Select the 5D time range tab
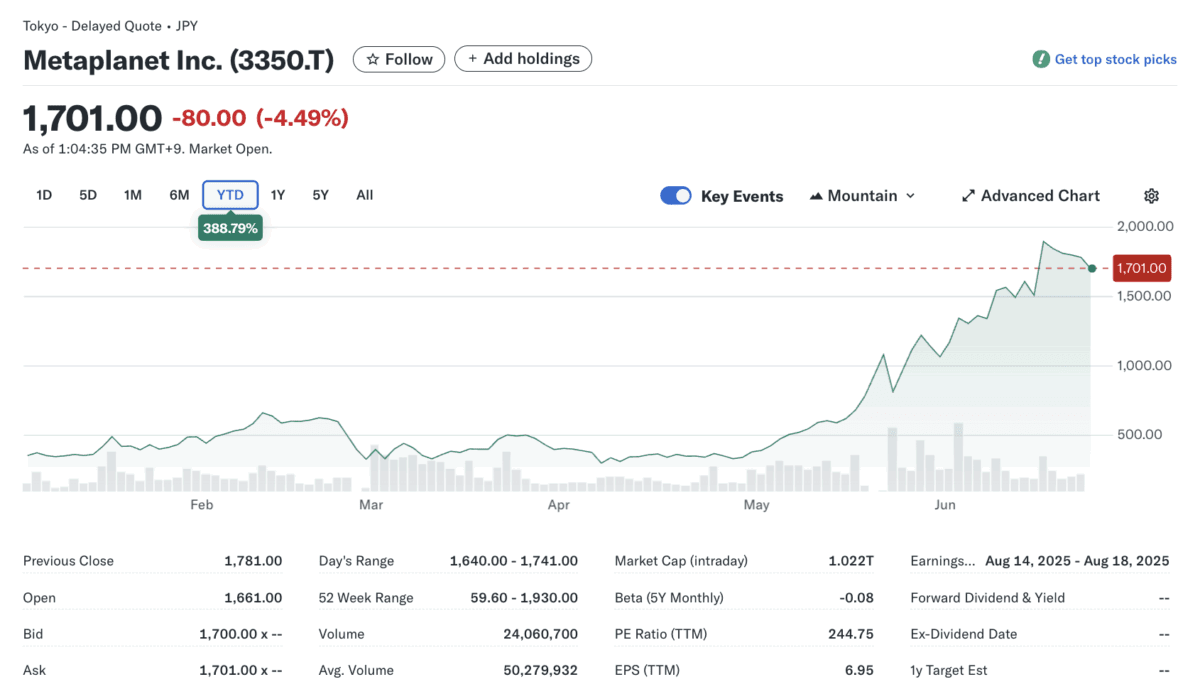 88,195
